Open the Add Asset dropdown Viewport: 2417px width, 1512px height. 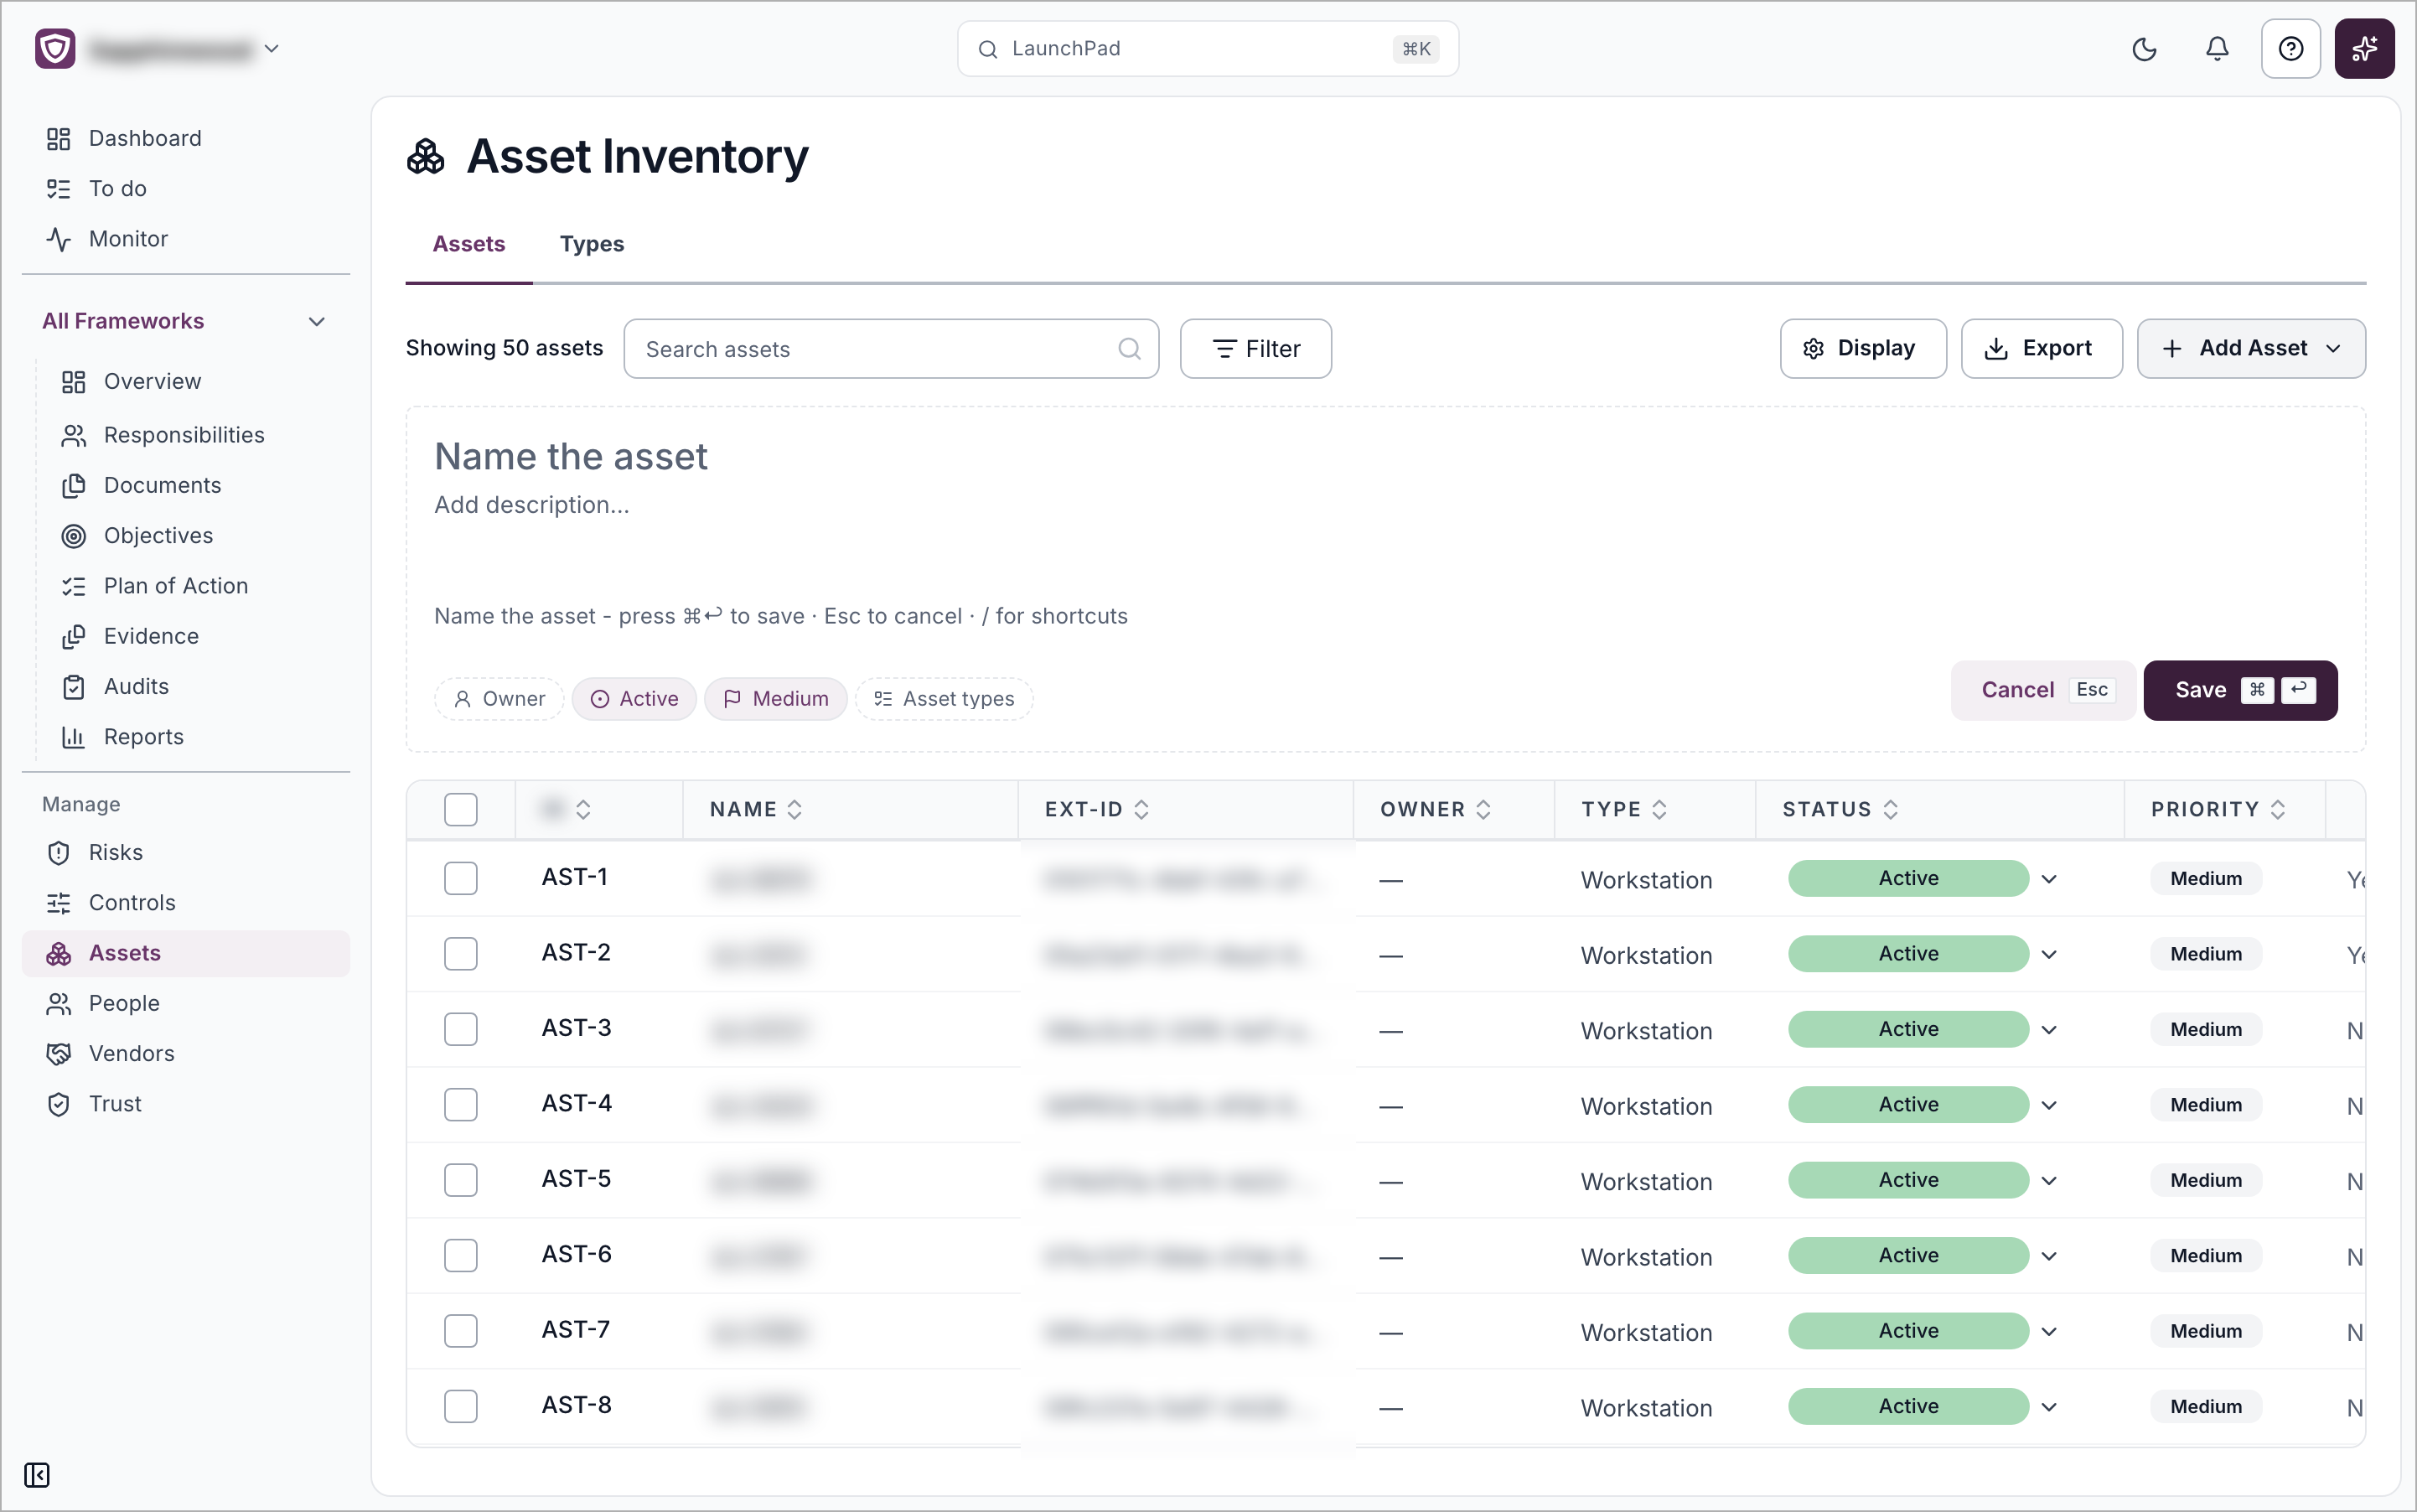click(2251, 348)
